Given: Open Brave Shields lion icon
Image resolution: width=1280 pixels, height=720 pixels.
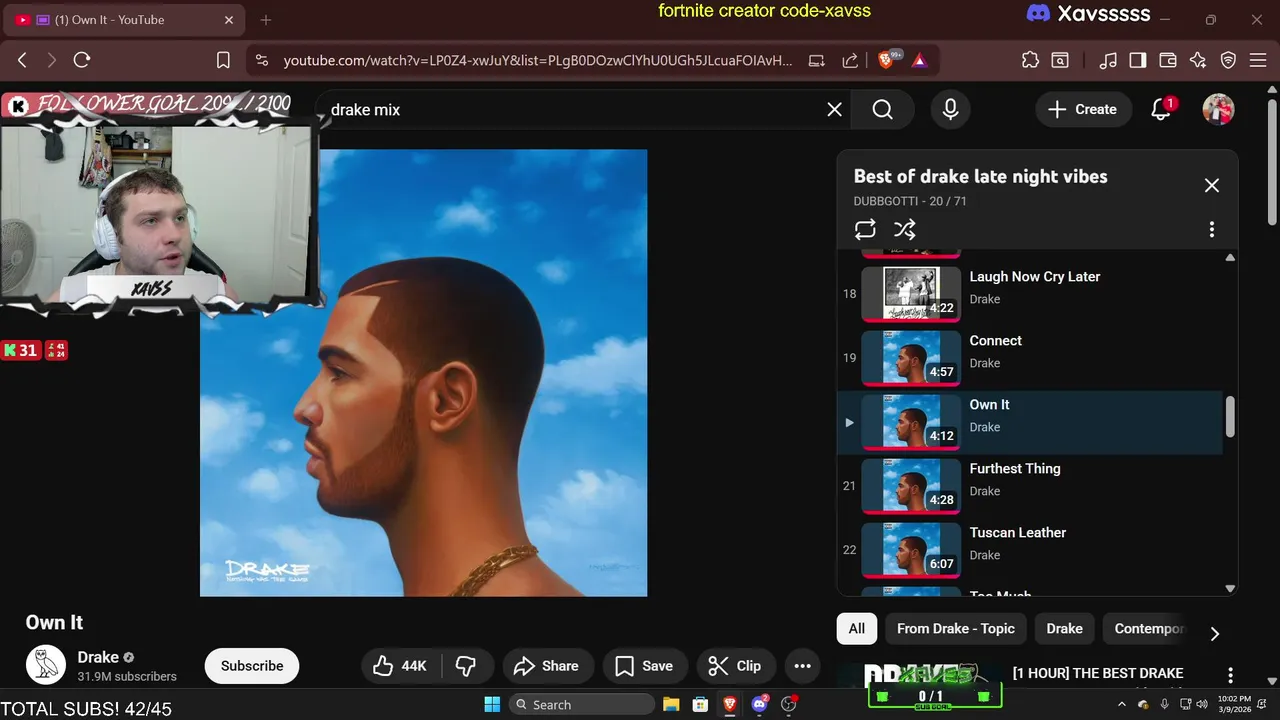Looking at the screenshot, I should click(x=887, y=60).
